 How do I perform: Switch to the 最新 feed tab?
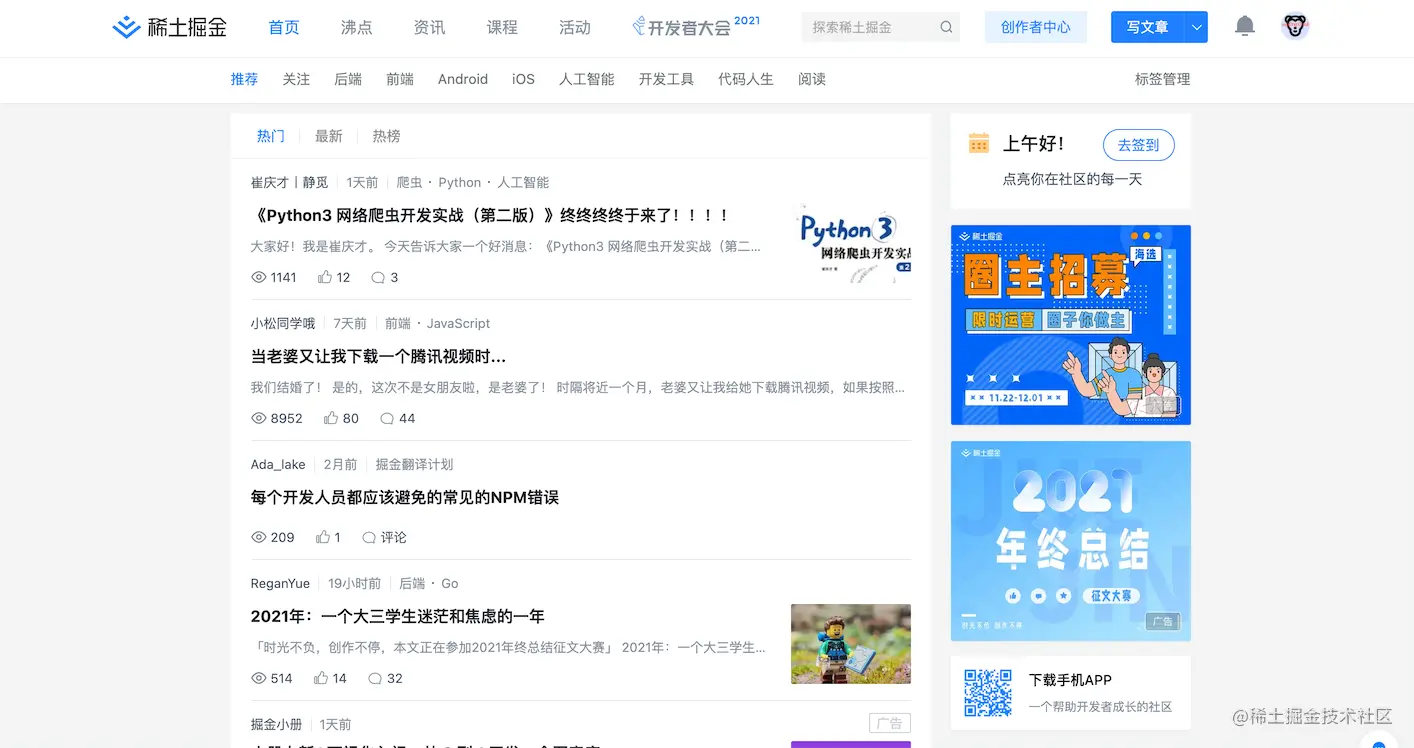[328, 136]
